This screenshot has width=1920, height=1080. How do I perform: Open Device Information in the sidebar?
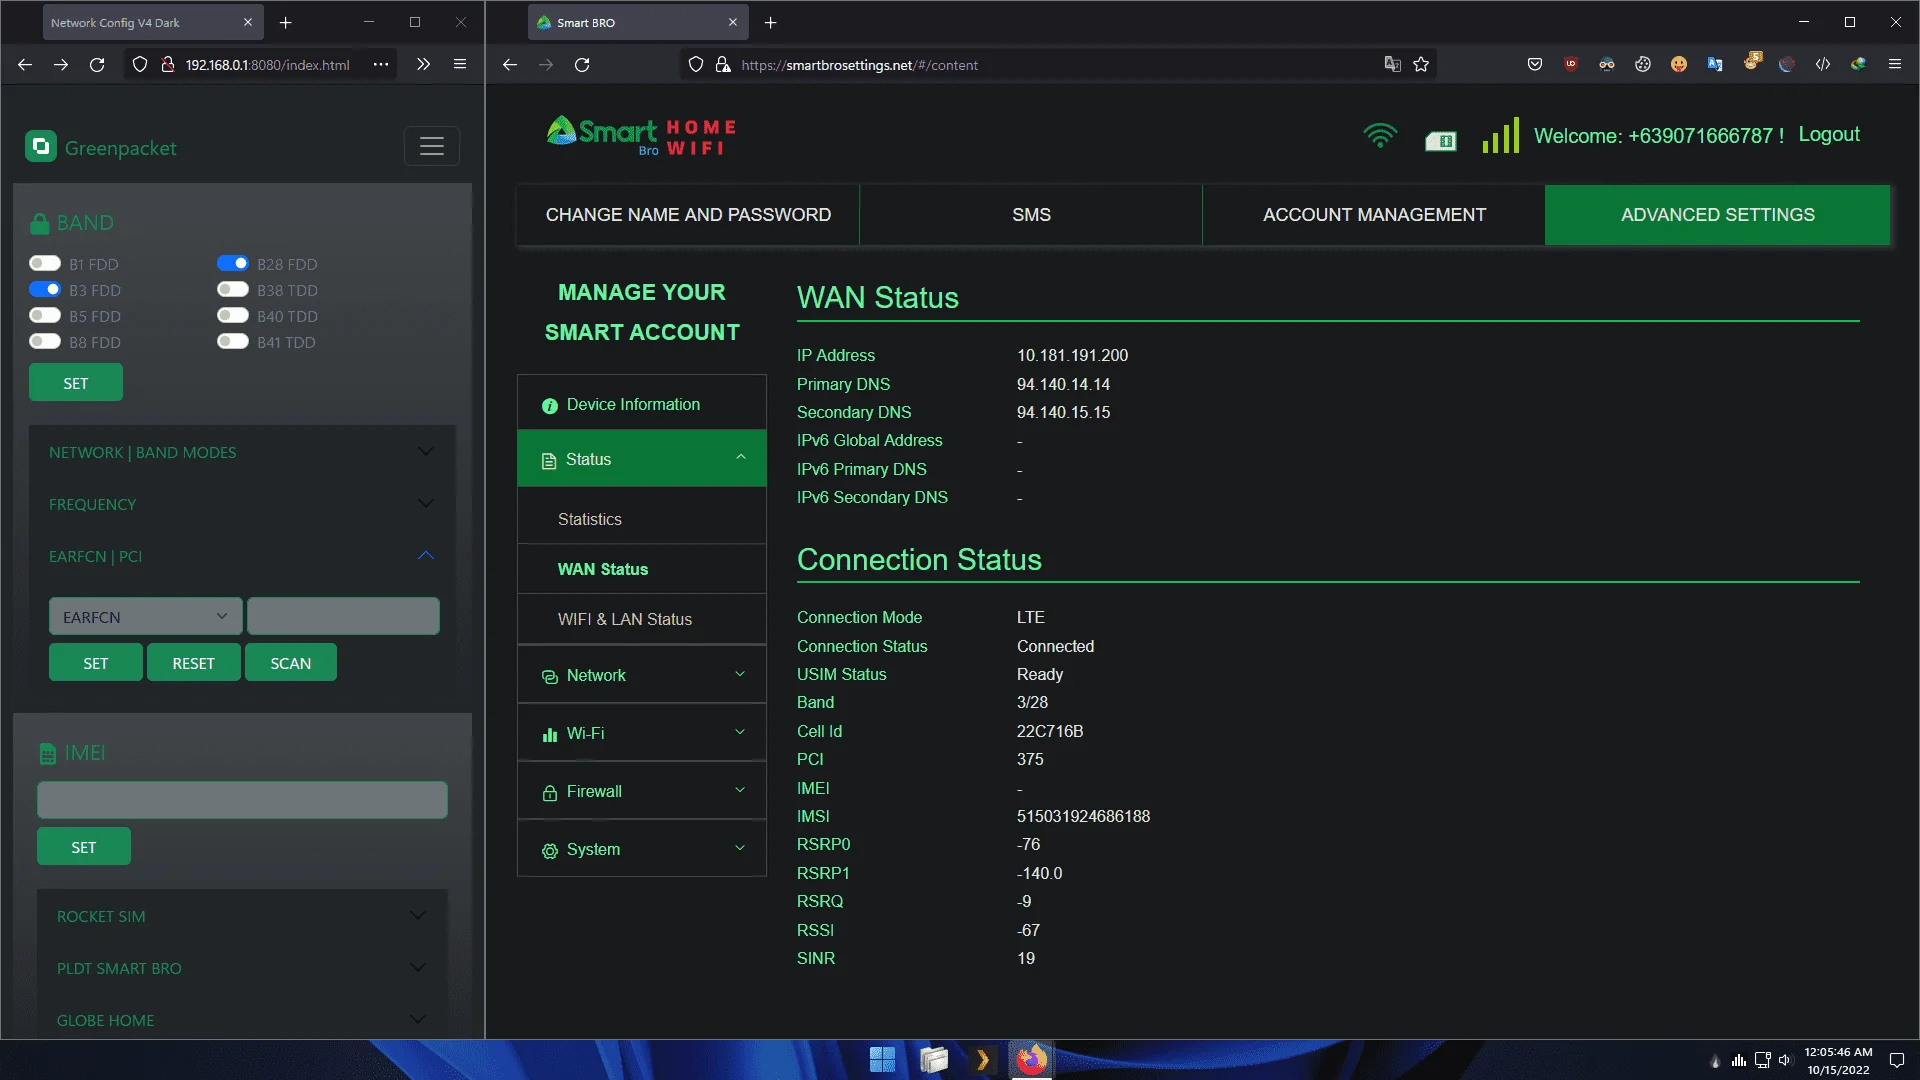pyautogui.click(x=642, y=404)
